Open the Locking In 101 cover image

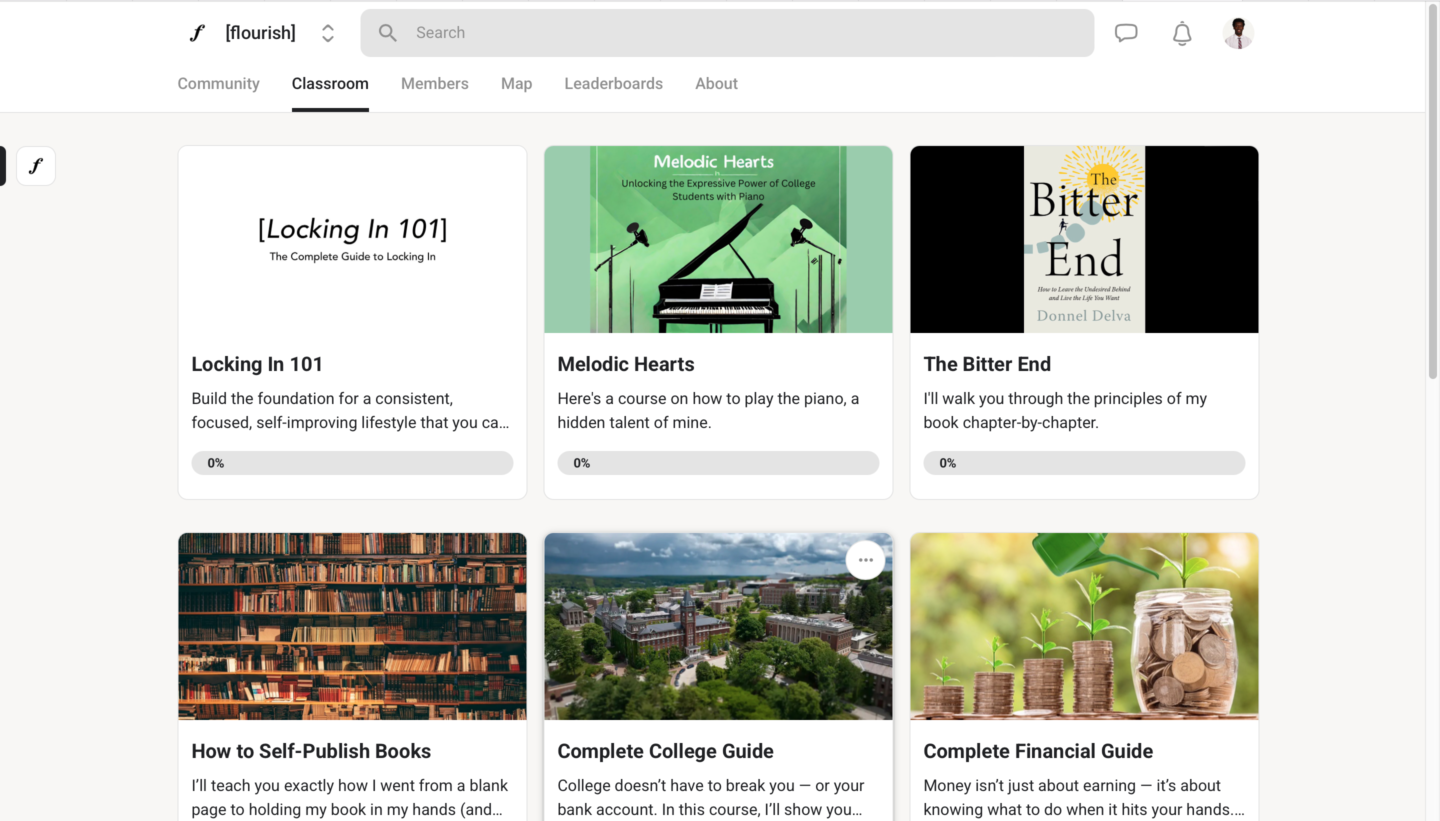pyautogui.click(x=352, y=240)
